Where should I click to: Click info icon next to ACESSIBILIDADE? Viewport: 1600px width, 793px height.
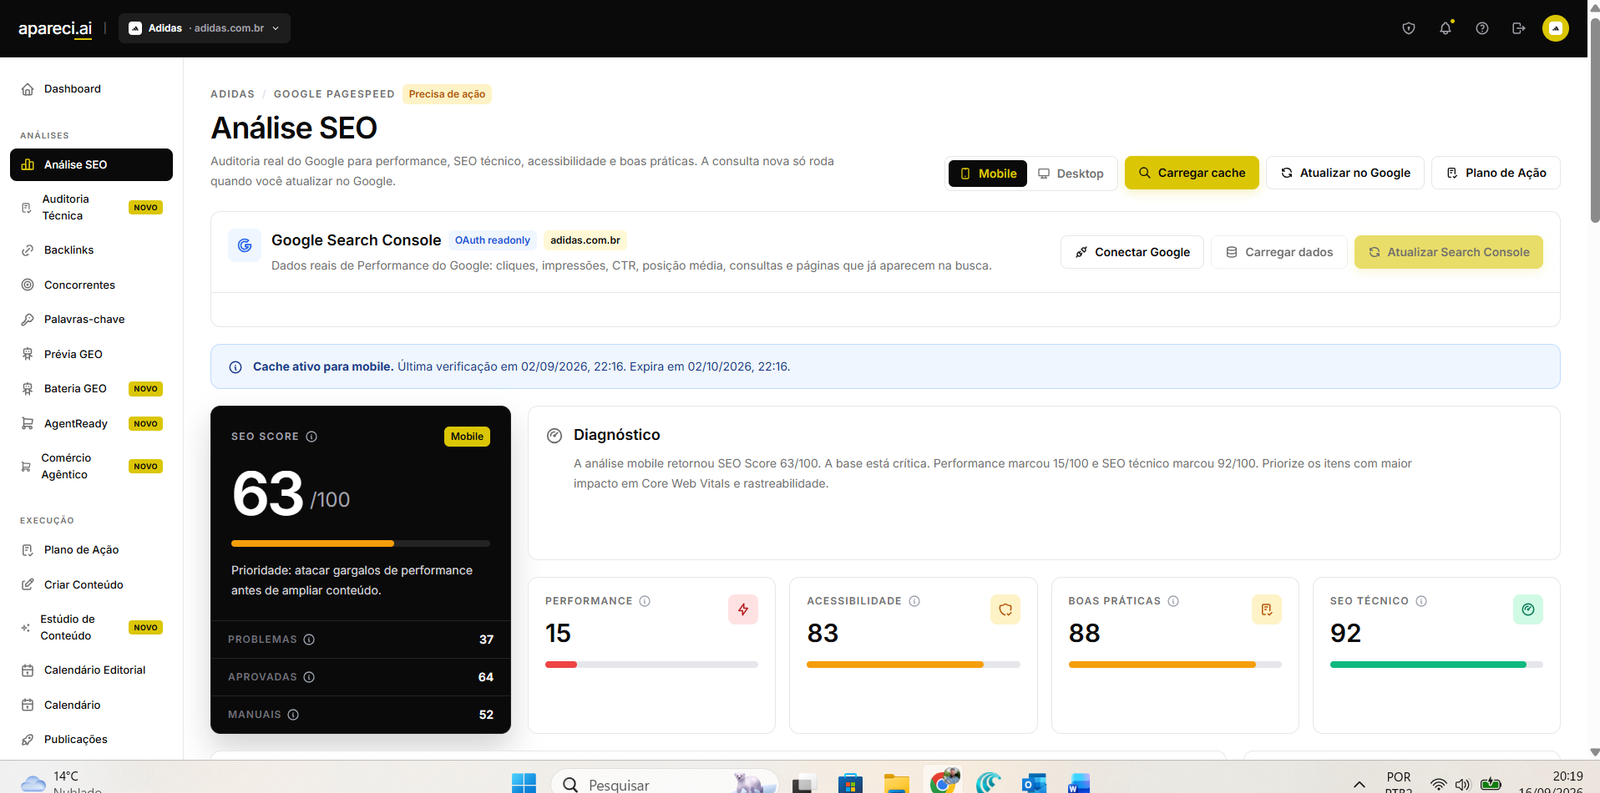(914, 601)
